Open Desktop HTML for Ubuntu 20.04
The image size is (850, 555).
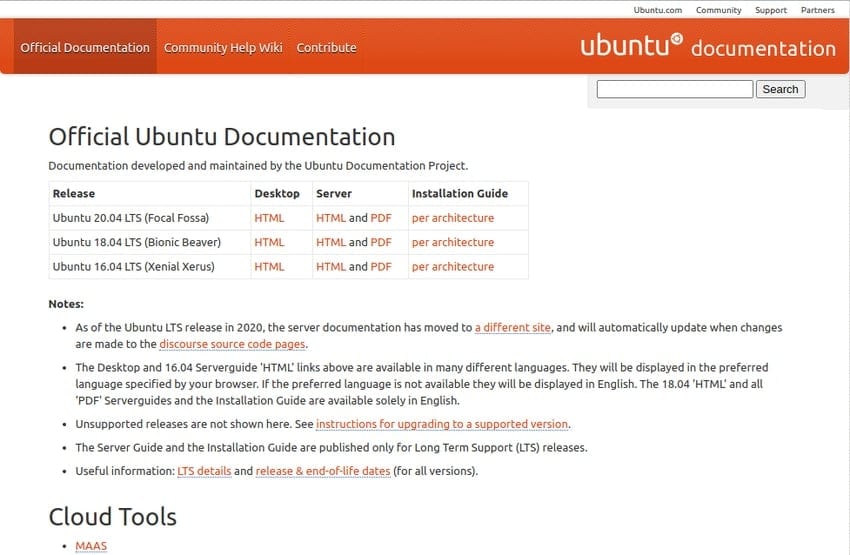click(269, 218)
